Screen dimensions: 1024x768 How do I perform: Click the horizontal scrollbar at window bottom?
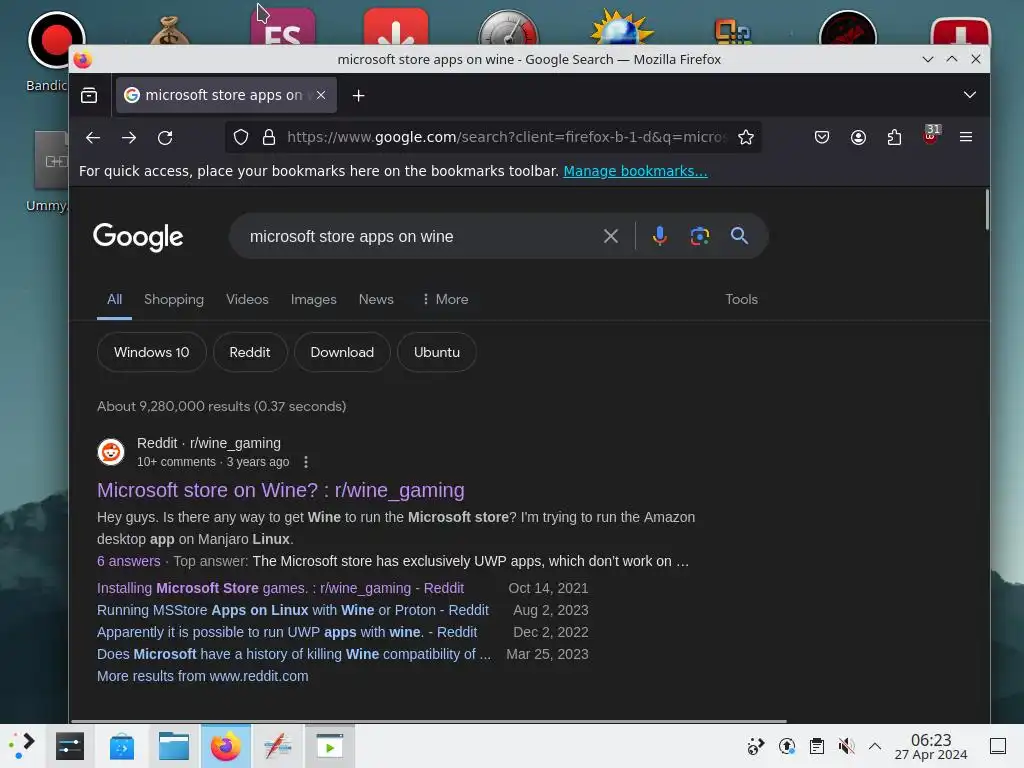[x=428, y=721]
